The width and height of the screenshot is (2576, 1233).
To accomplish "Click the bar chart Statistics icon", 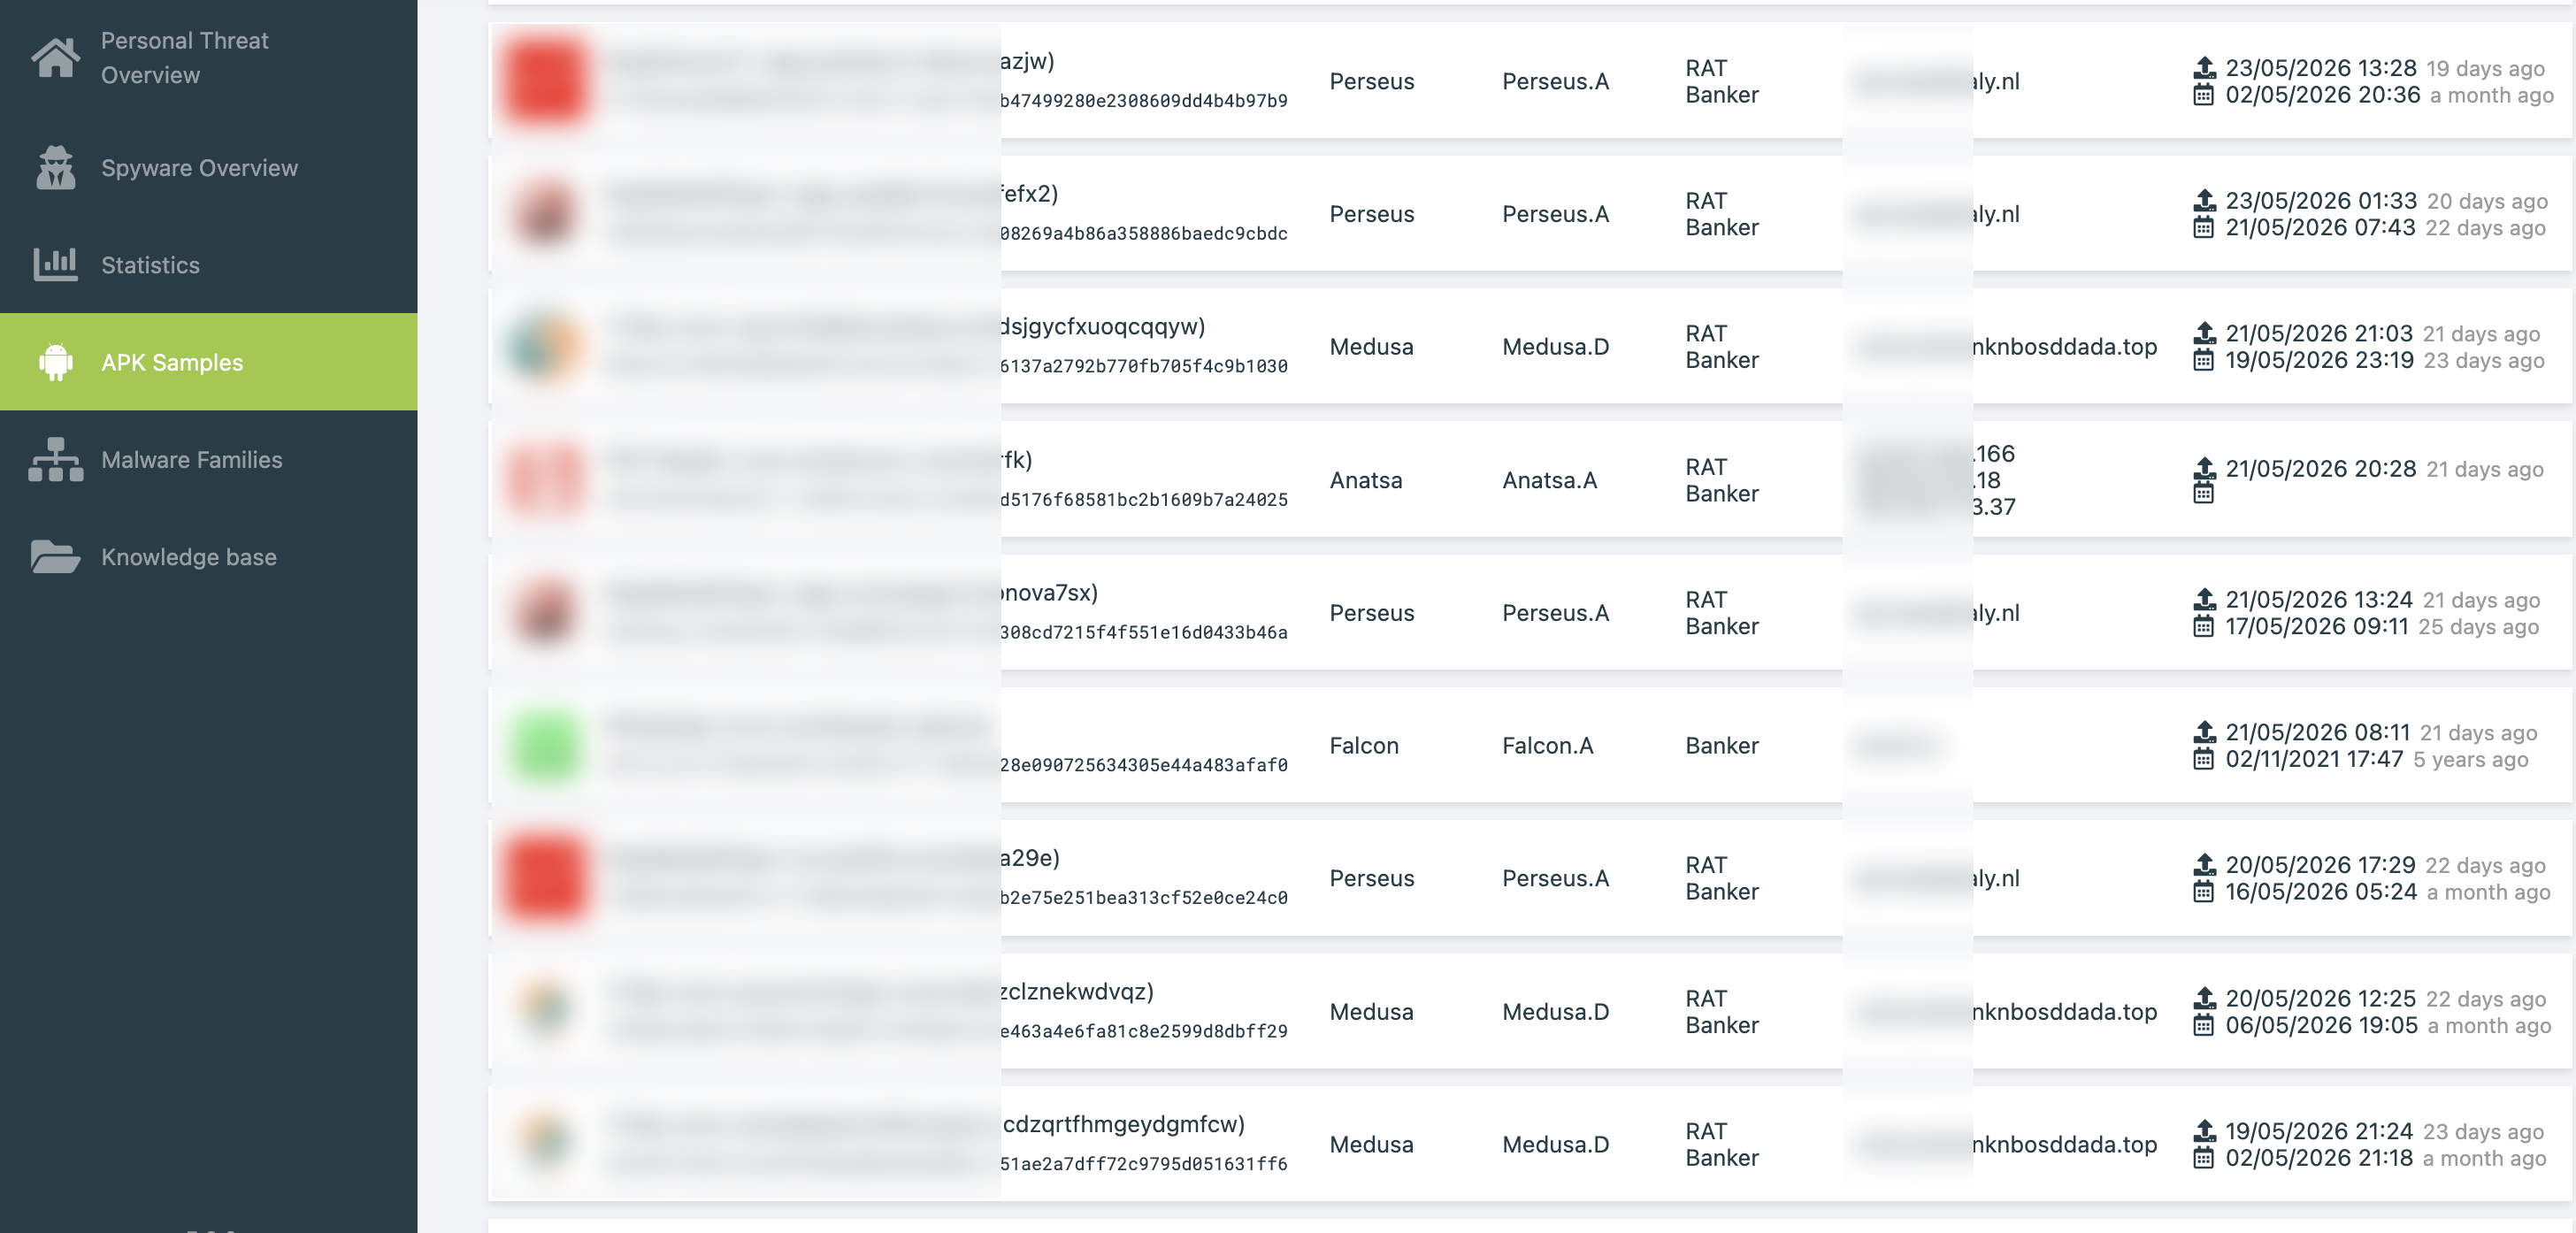I will point(55,264).
